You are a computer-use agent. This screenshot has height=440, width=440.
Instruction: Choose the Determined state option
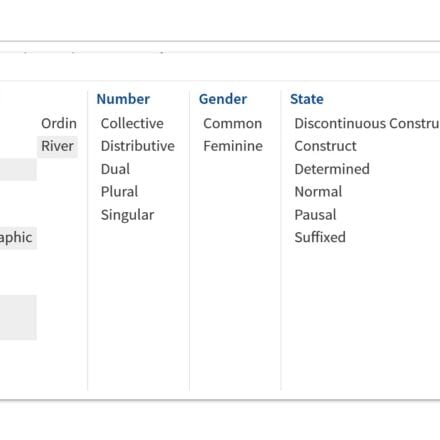(x=332, y=169)
